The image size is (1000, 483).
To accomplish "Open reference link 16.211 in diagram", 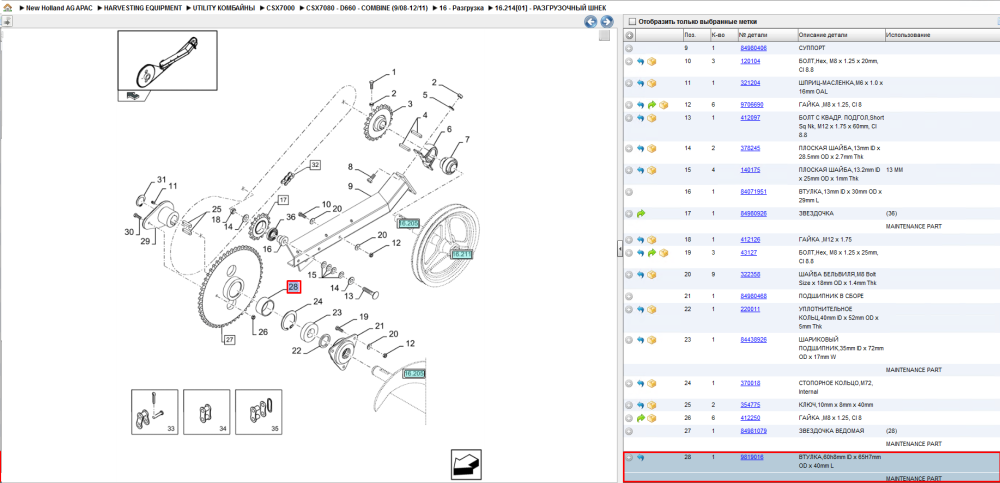I will coord(460,255).
